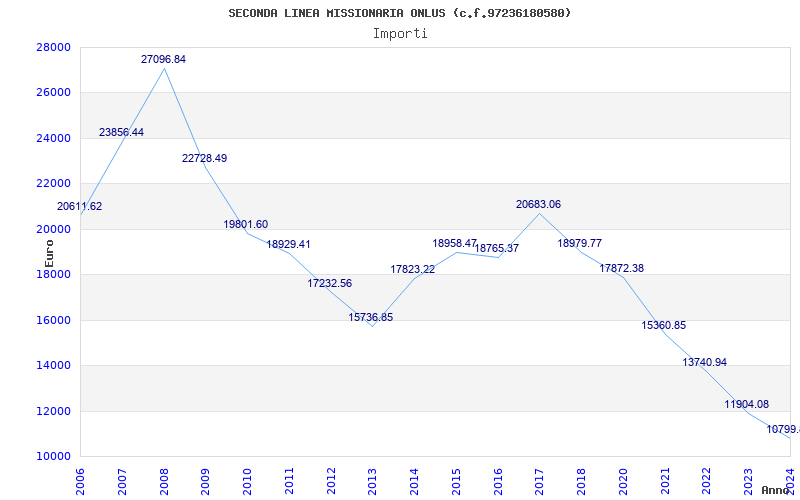Click the 28000 y-axis tick label
The width and height of the screenshot is (800, 500).
(53, 47)
